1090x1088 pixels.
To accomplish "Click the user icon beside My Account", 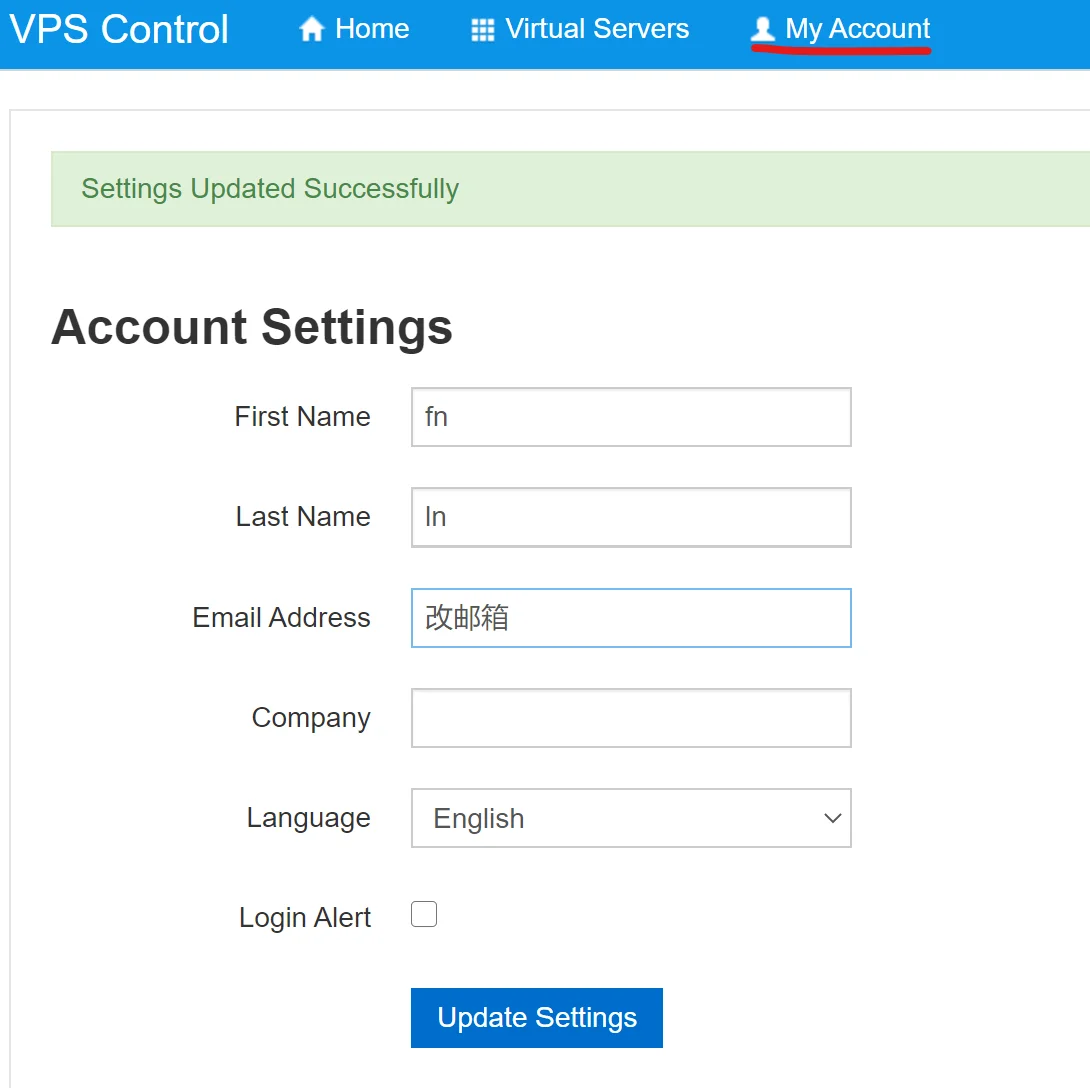I will [763, 30].
